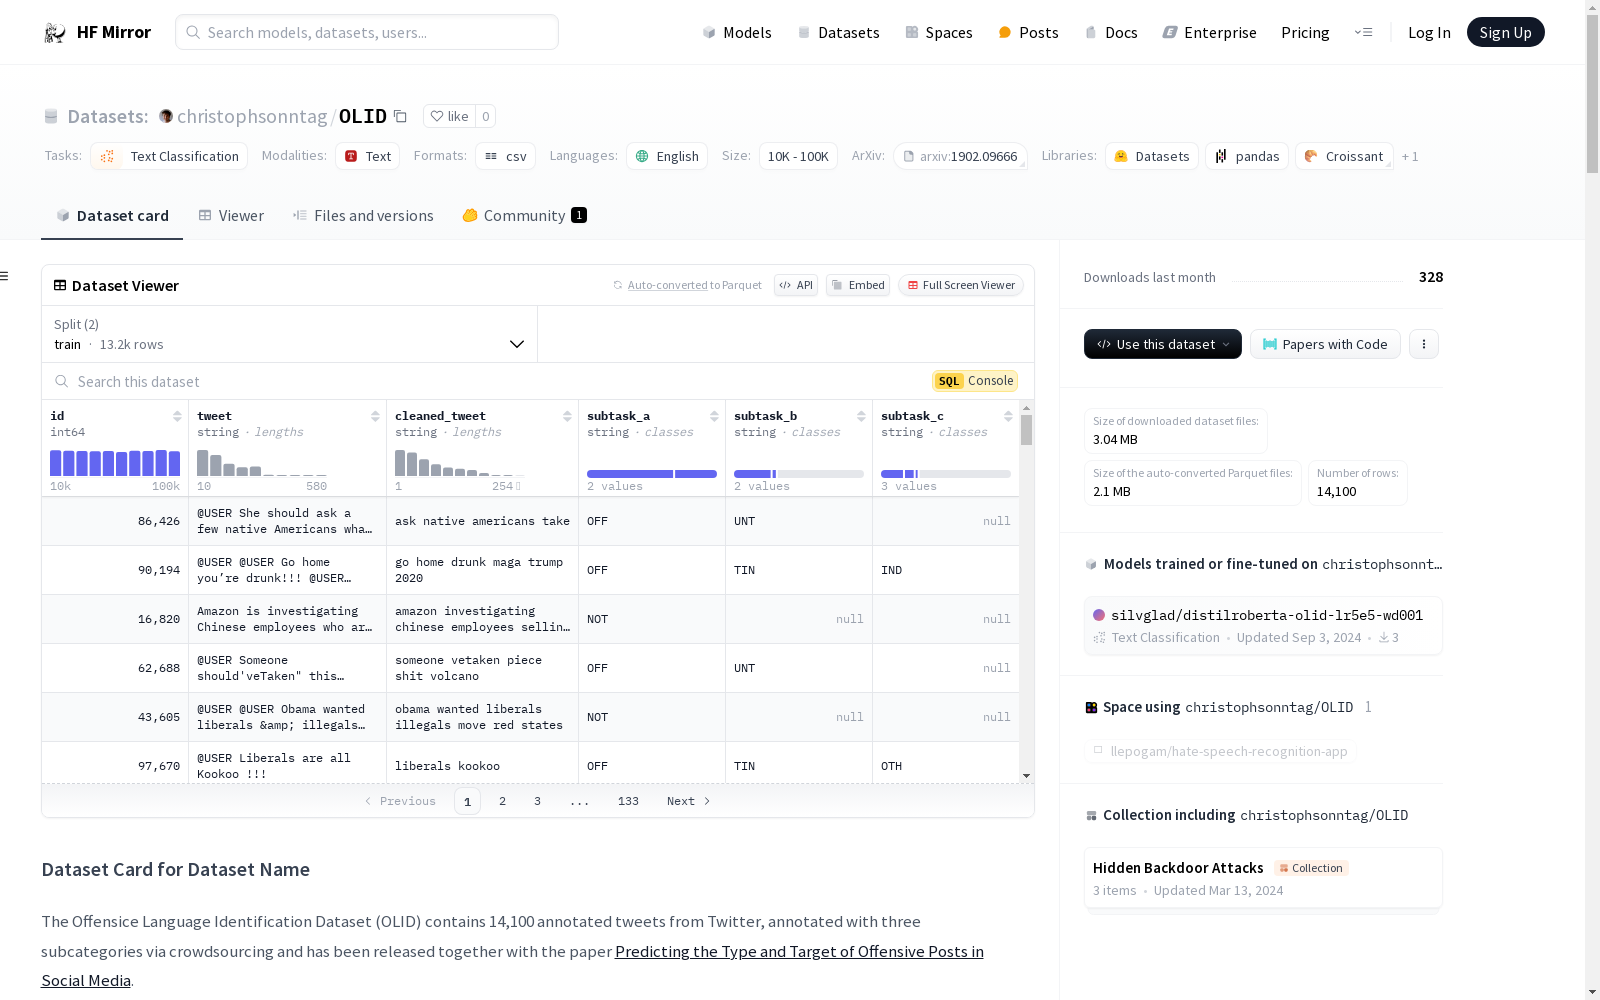
Task: Sort by the subtask_b column
Action: pyautogui.click(x=861, y=416)
